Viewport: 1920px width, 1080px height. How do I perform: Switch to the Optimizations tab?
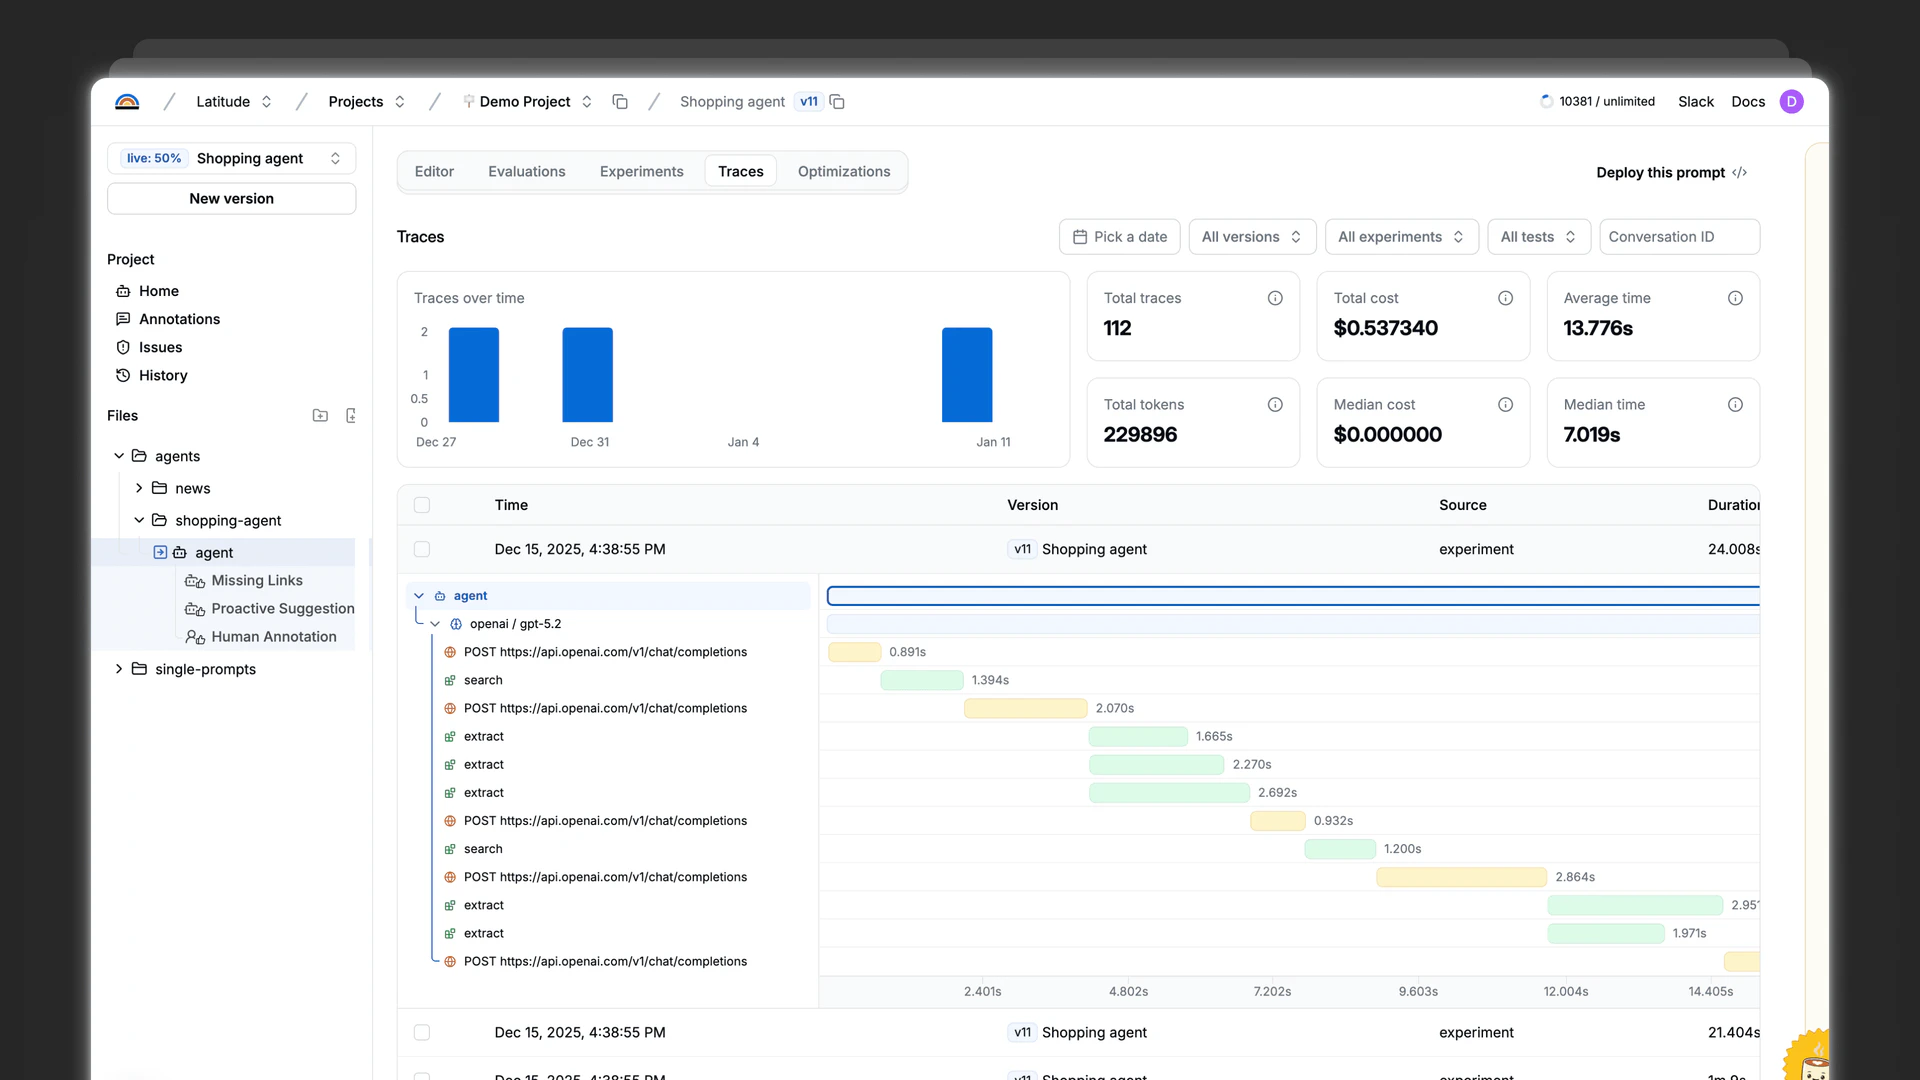[x=844, y=171]
